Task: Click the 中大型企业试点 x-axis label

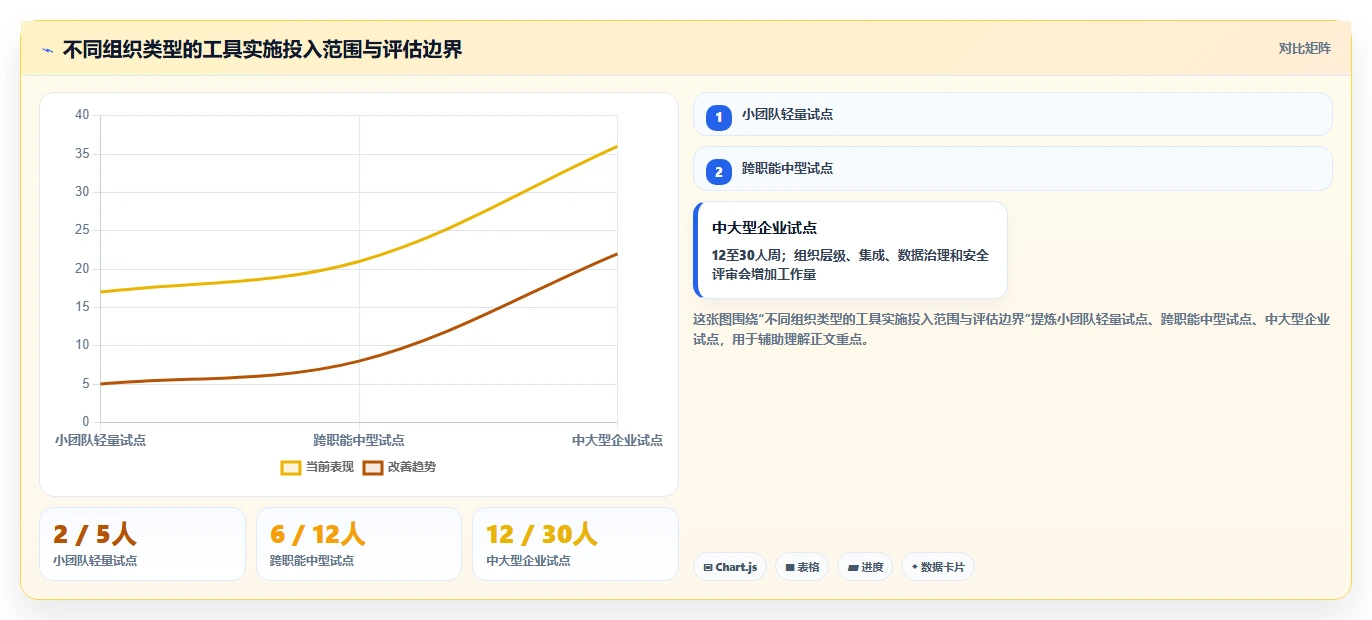Action: pos(617,440)
